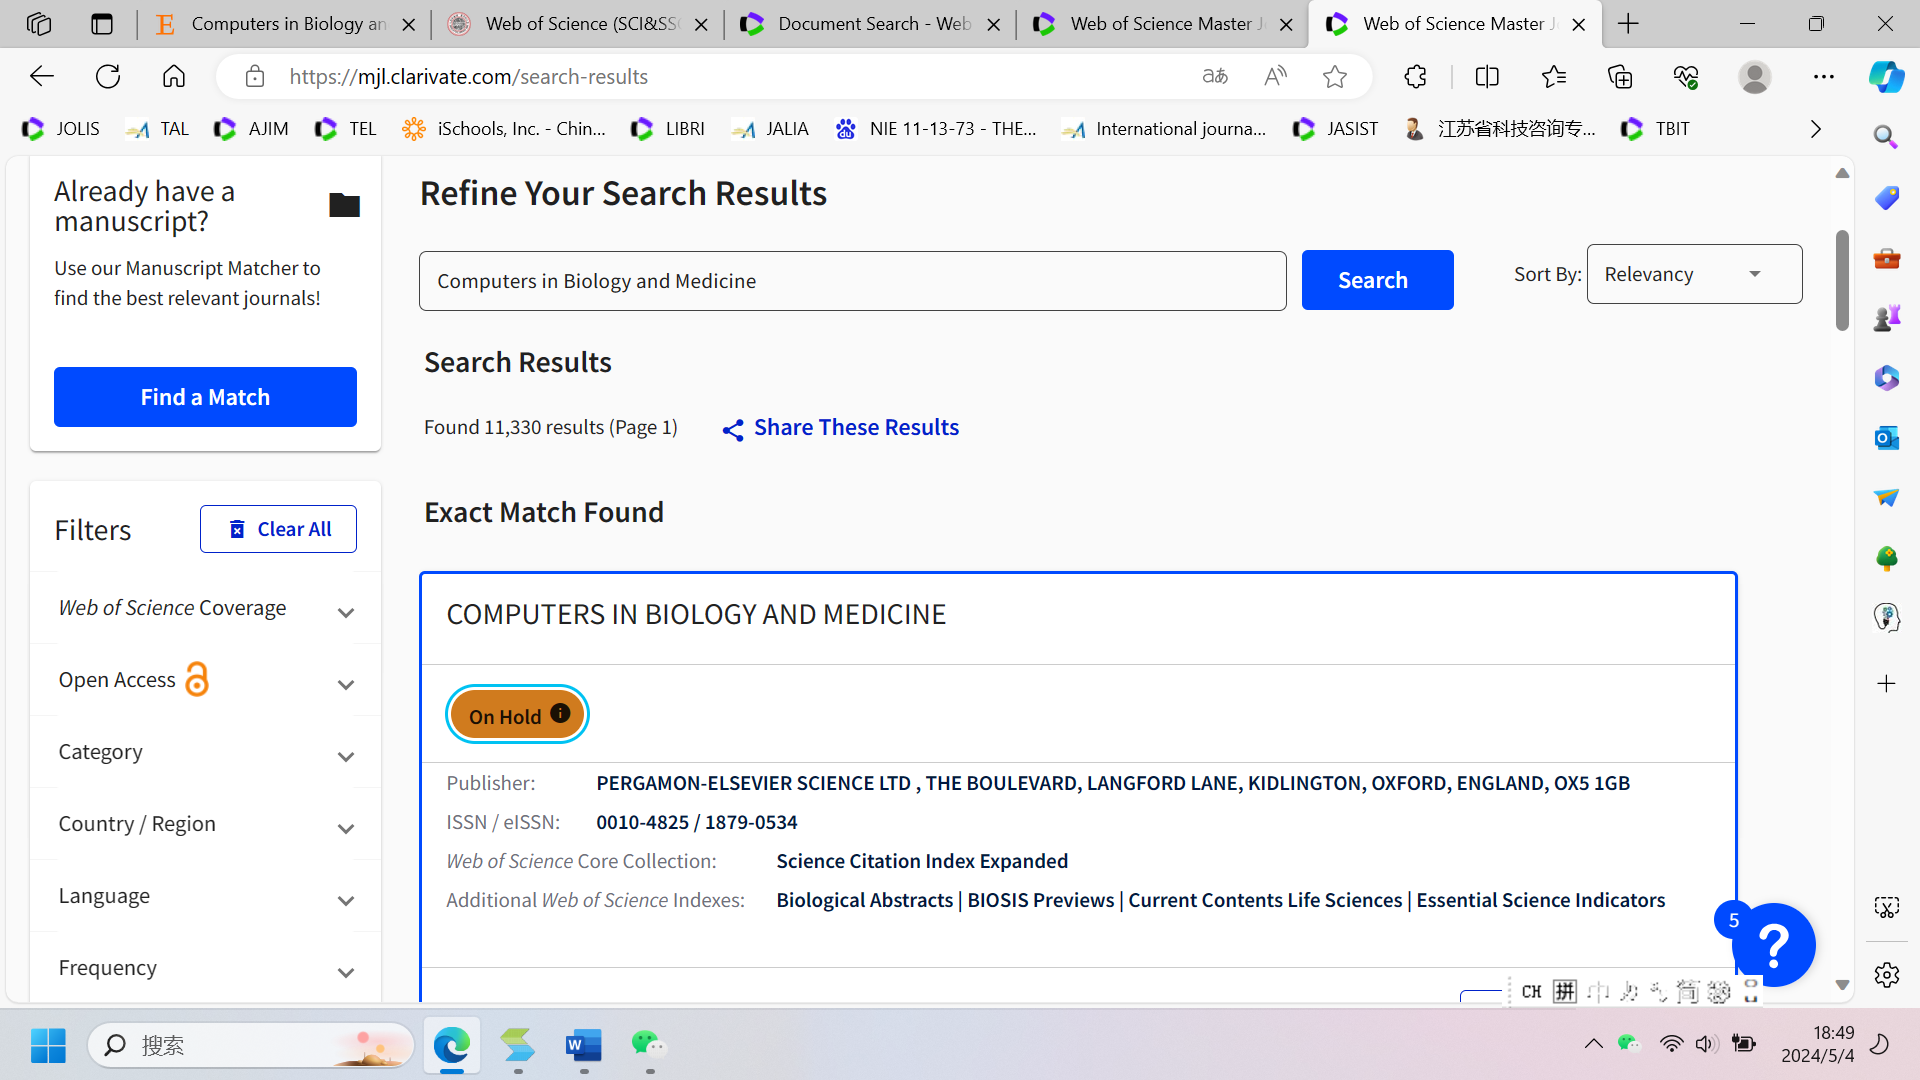The width and height of the screenshot is (1920, 1080).
Task: Refresh the current page
Action: [108, 76]
